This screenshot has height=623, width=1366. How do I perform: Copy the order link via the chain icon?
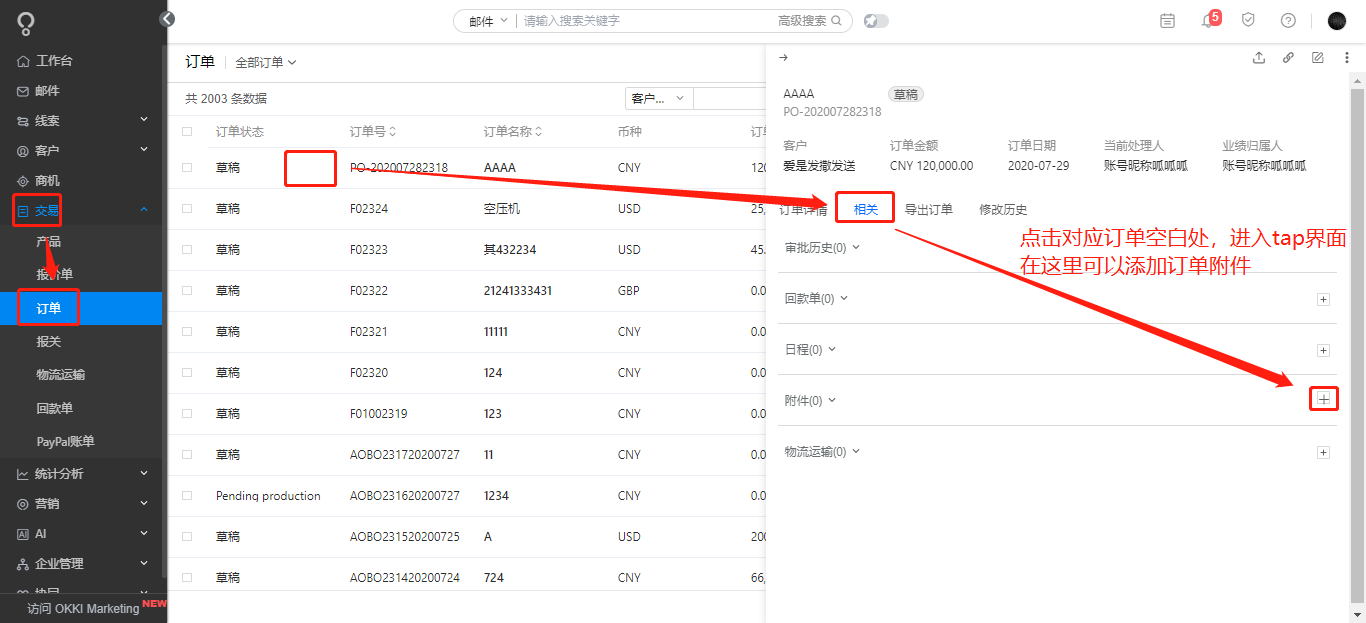pyautogui.click(x=1288, y=57)
